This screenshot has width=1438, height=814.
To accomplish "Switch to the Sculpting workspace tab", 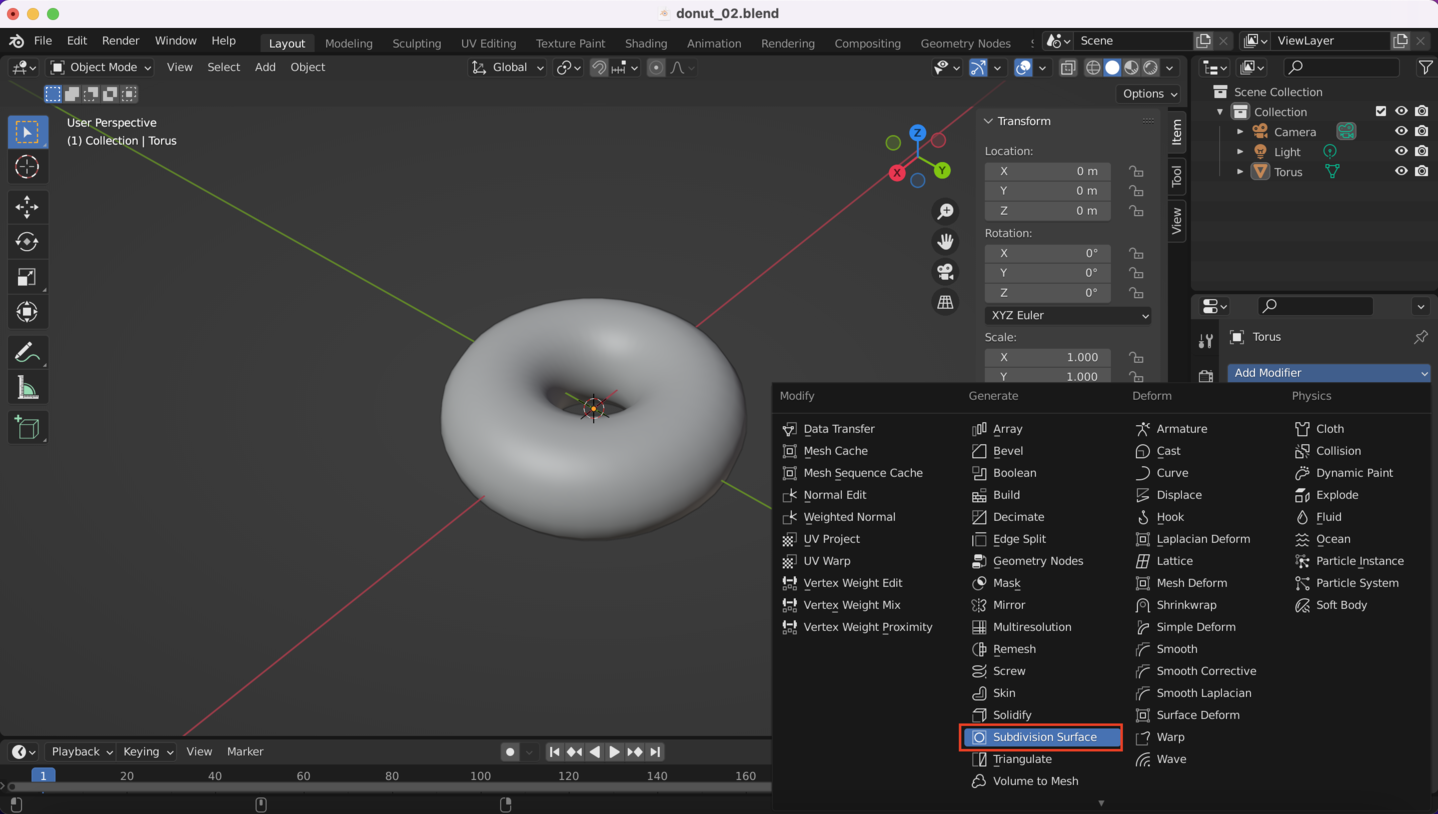I will 416,43.
